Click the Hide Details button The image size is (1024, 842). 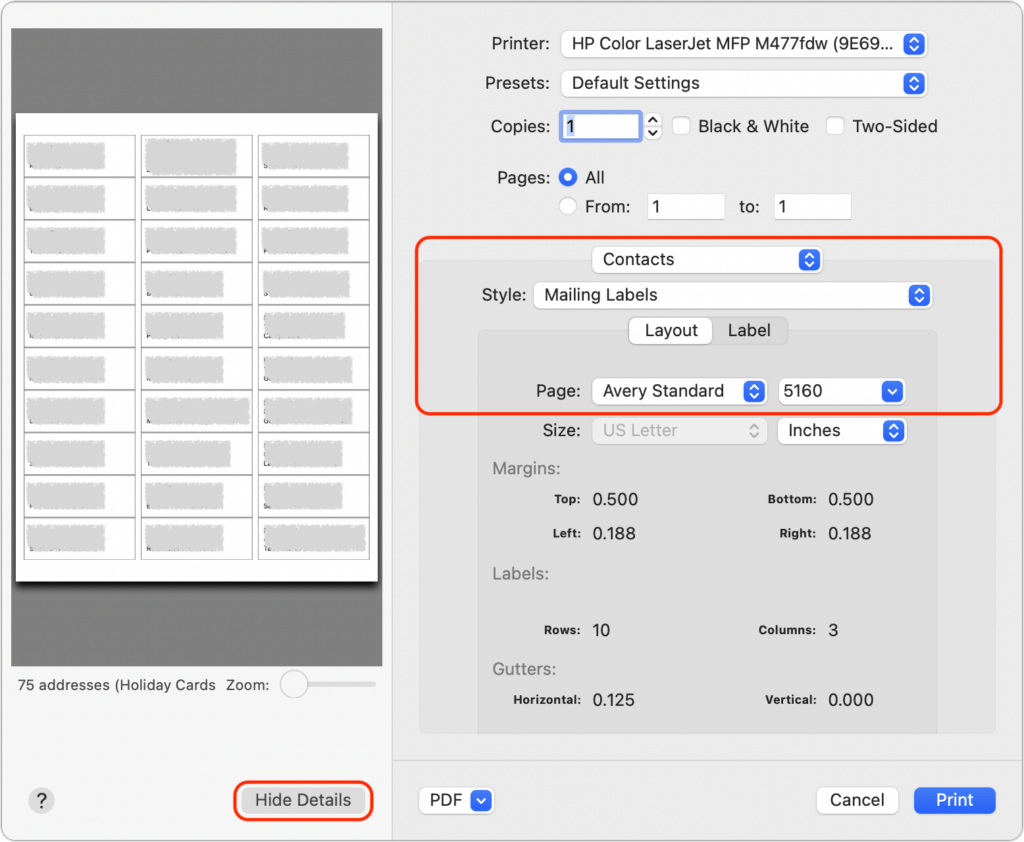tap(303, 800)
